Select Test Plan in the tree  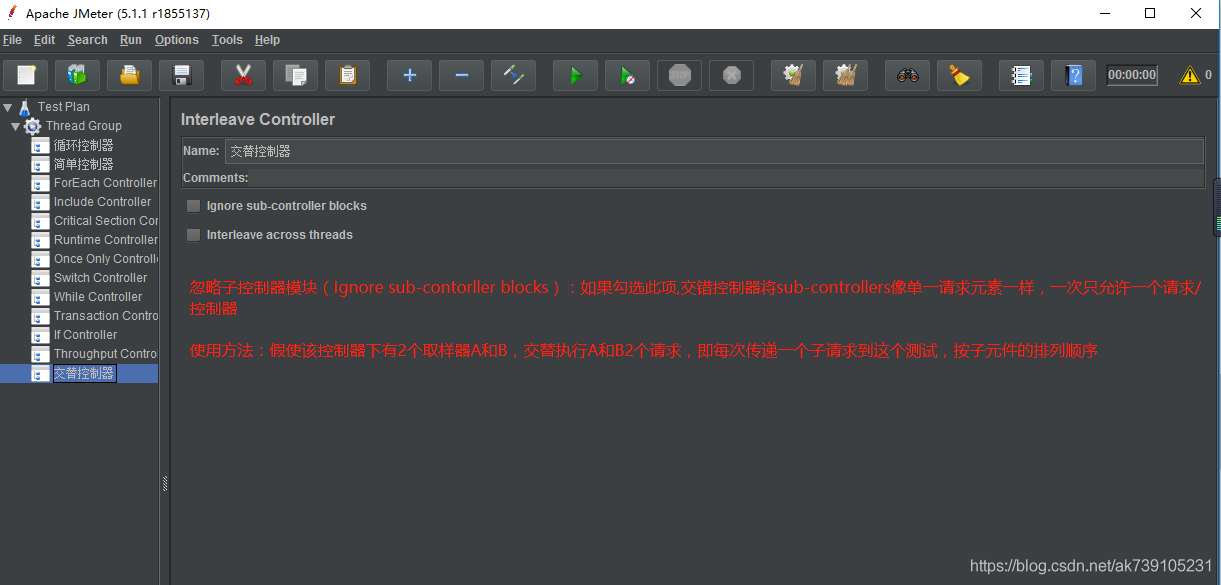tap(63, 107)
